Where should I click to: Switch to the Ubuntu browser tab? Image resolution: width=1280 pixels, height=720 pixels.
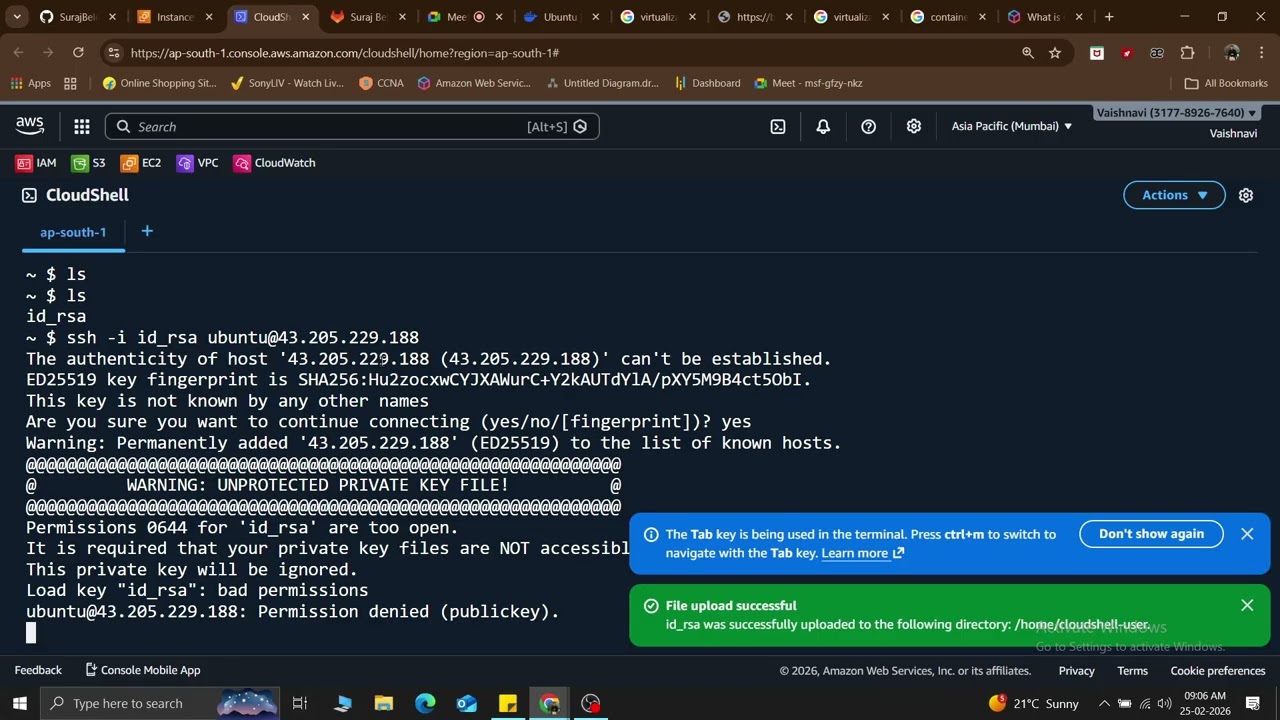click(x=563, y=17)
